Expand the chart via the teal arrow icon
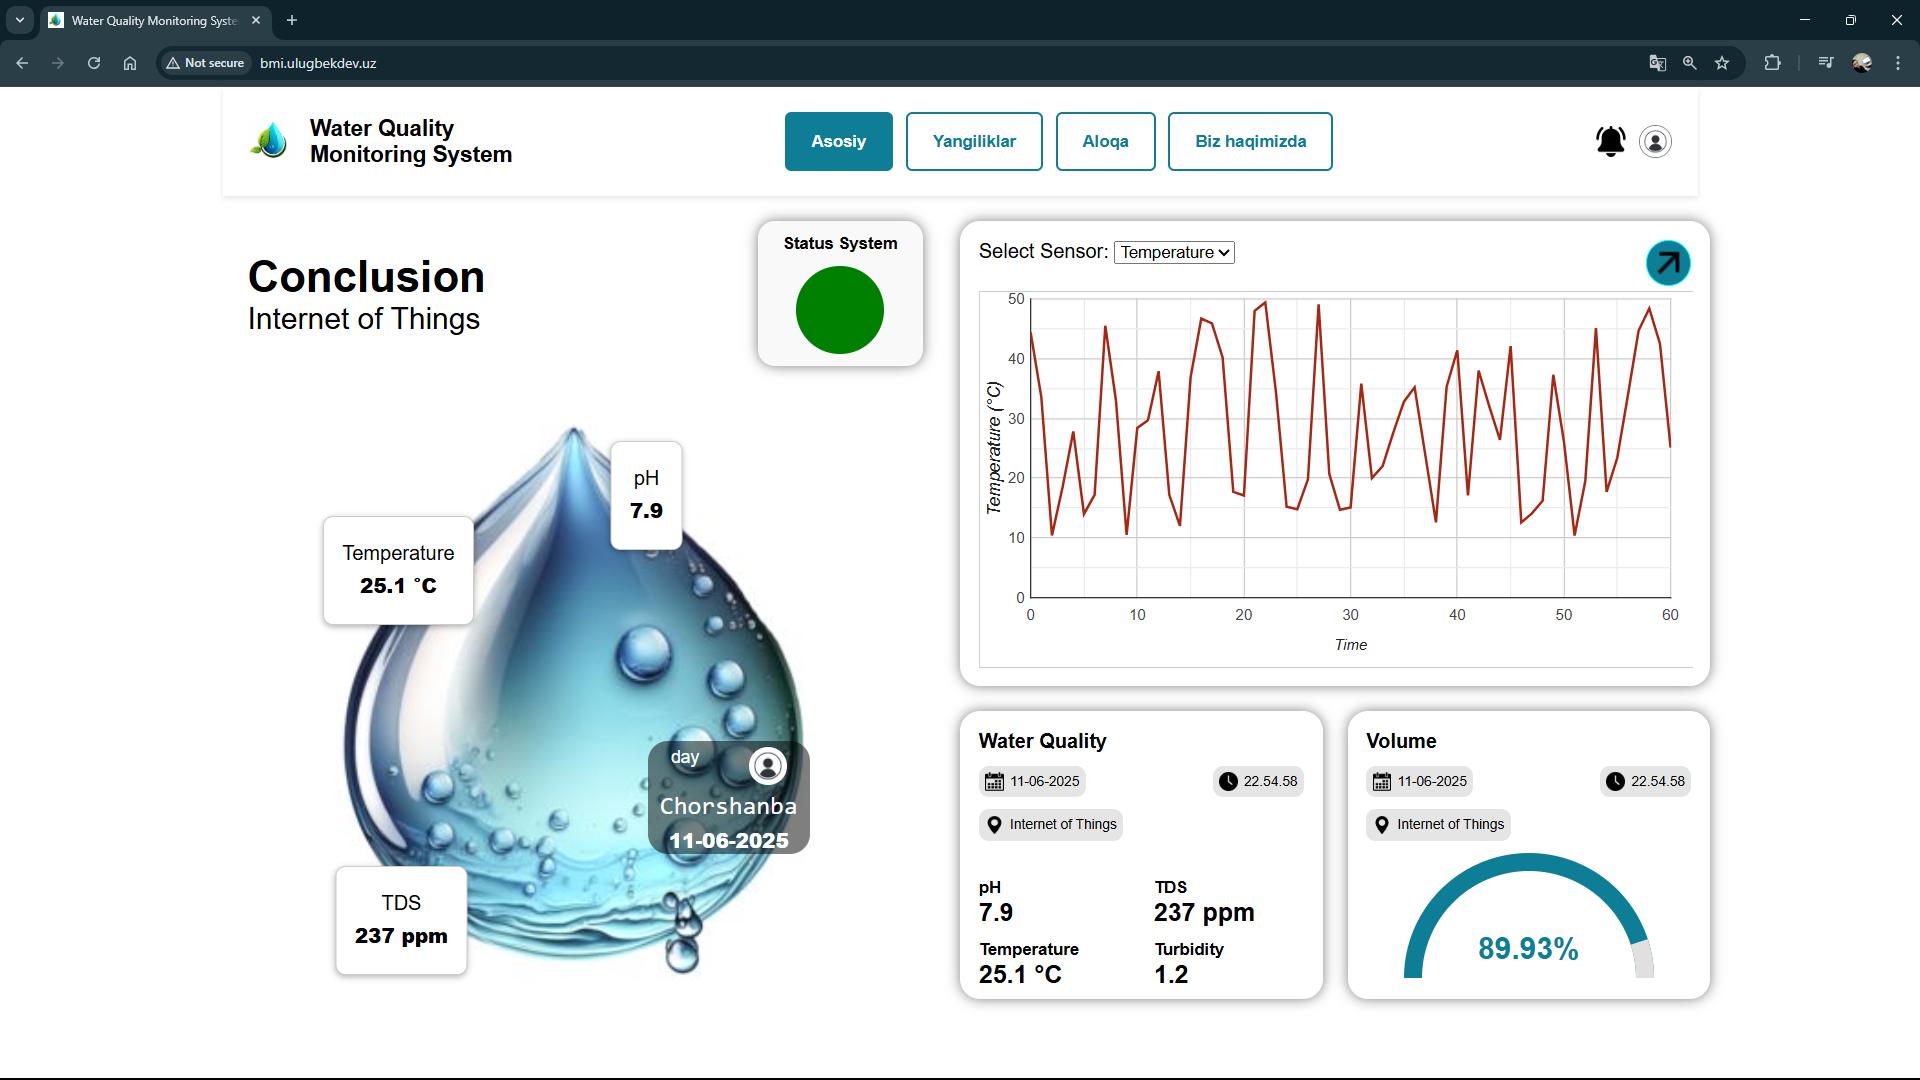 (1668, 262)
